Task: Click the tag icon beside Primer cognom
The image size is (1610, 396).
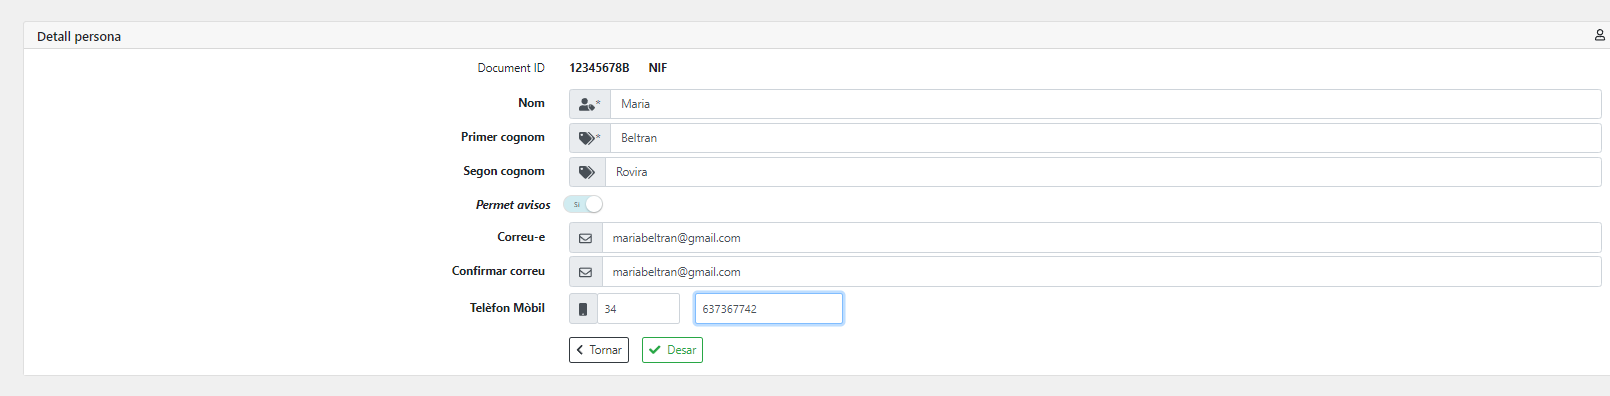Action: [590, 138]
